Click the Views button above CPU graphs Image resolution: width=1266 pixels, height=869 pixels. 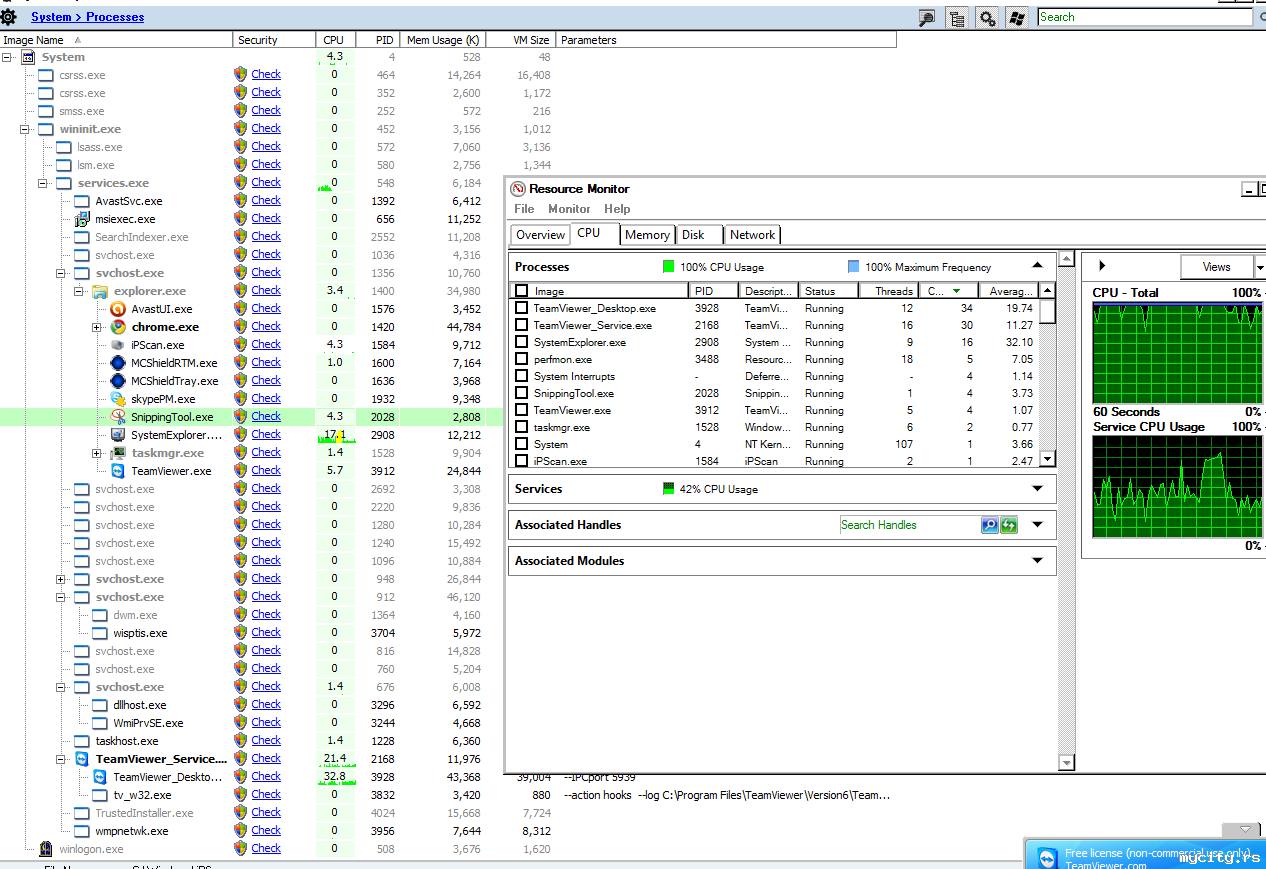1216,267
